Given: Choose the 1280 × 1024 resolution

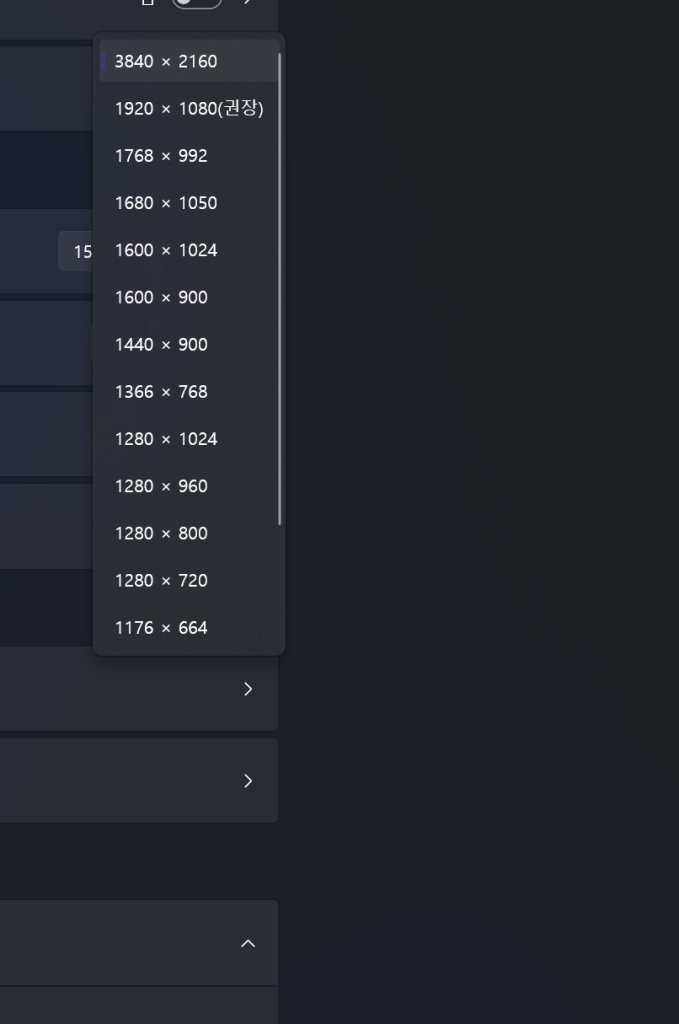Looking at the screenshot, I should 166,439.
